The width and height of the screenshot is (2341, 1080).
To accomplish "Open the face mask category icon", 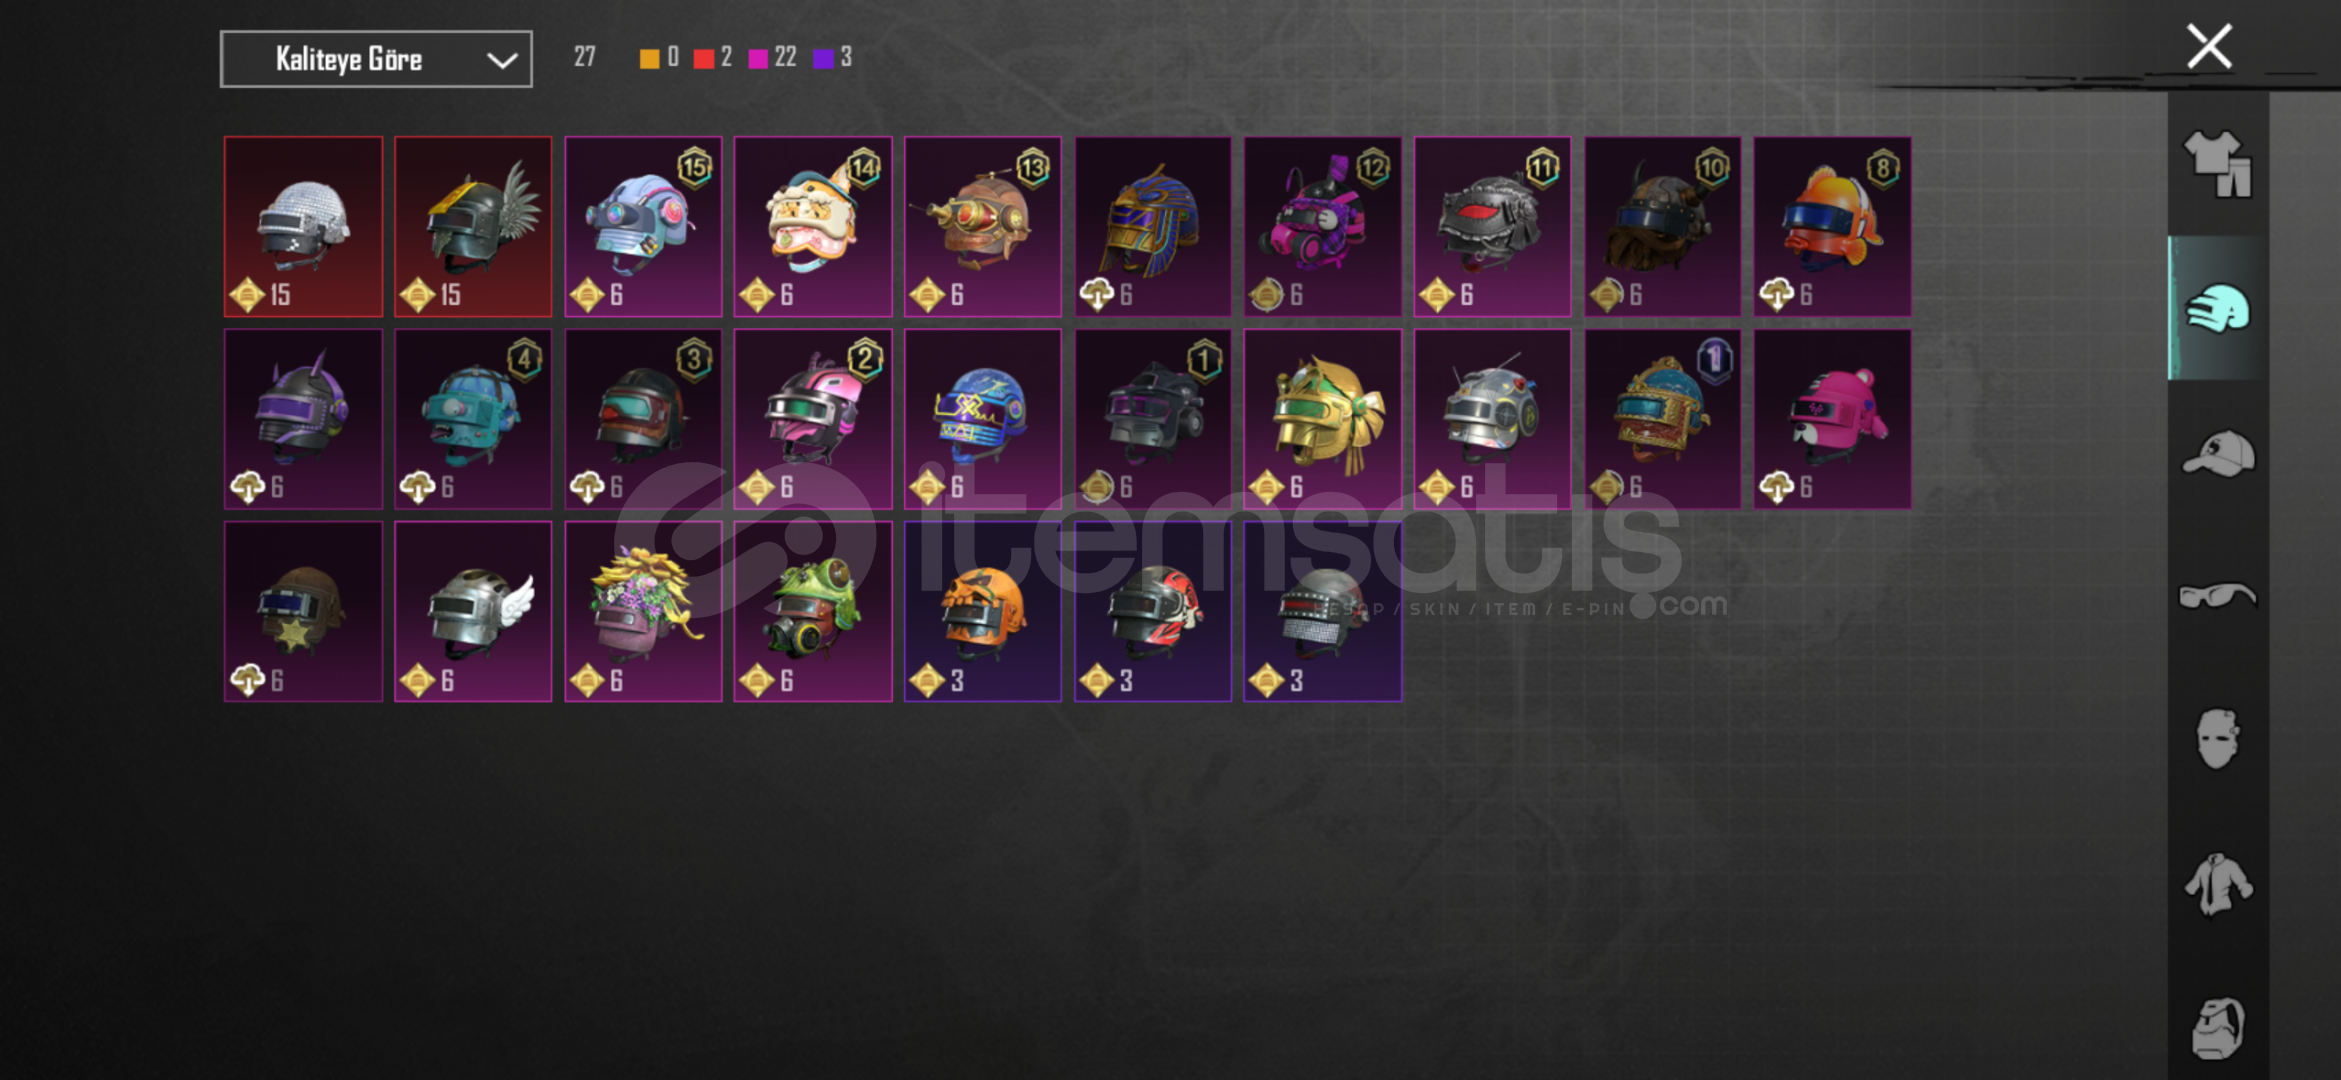I will coord(2217,739).
